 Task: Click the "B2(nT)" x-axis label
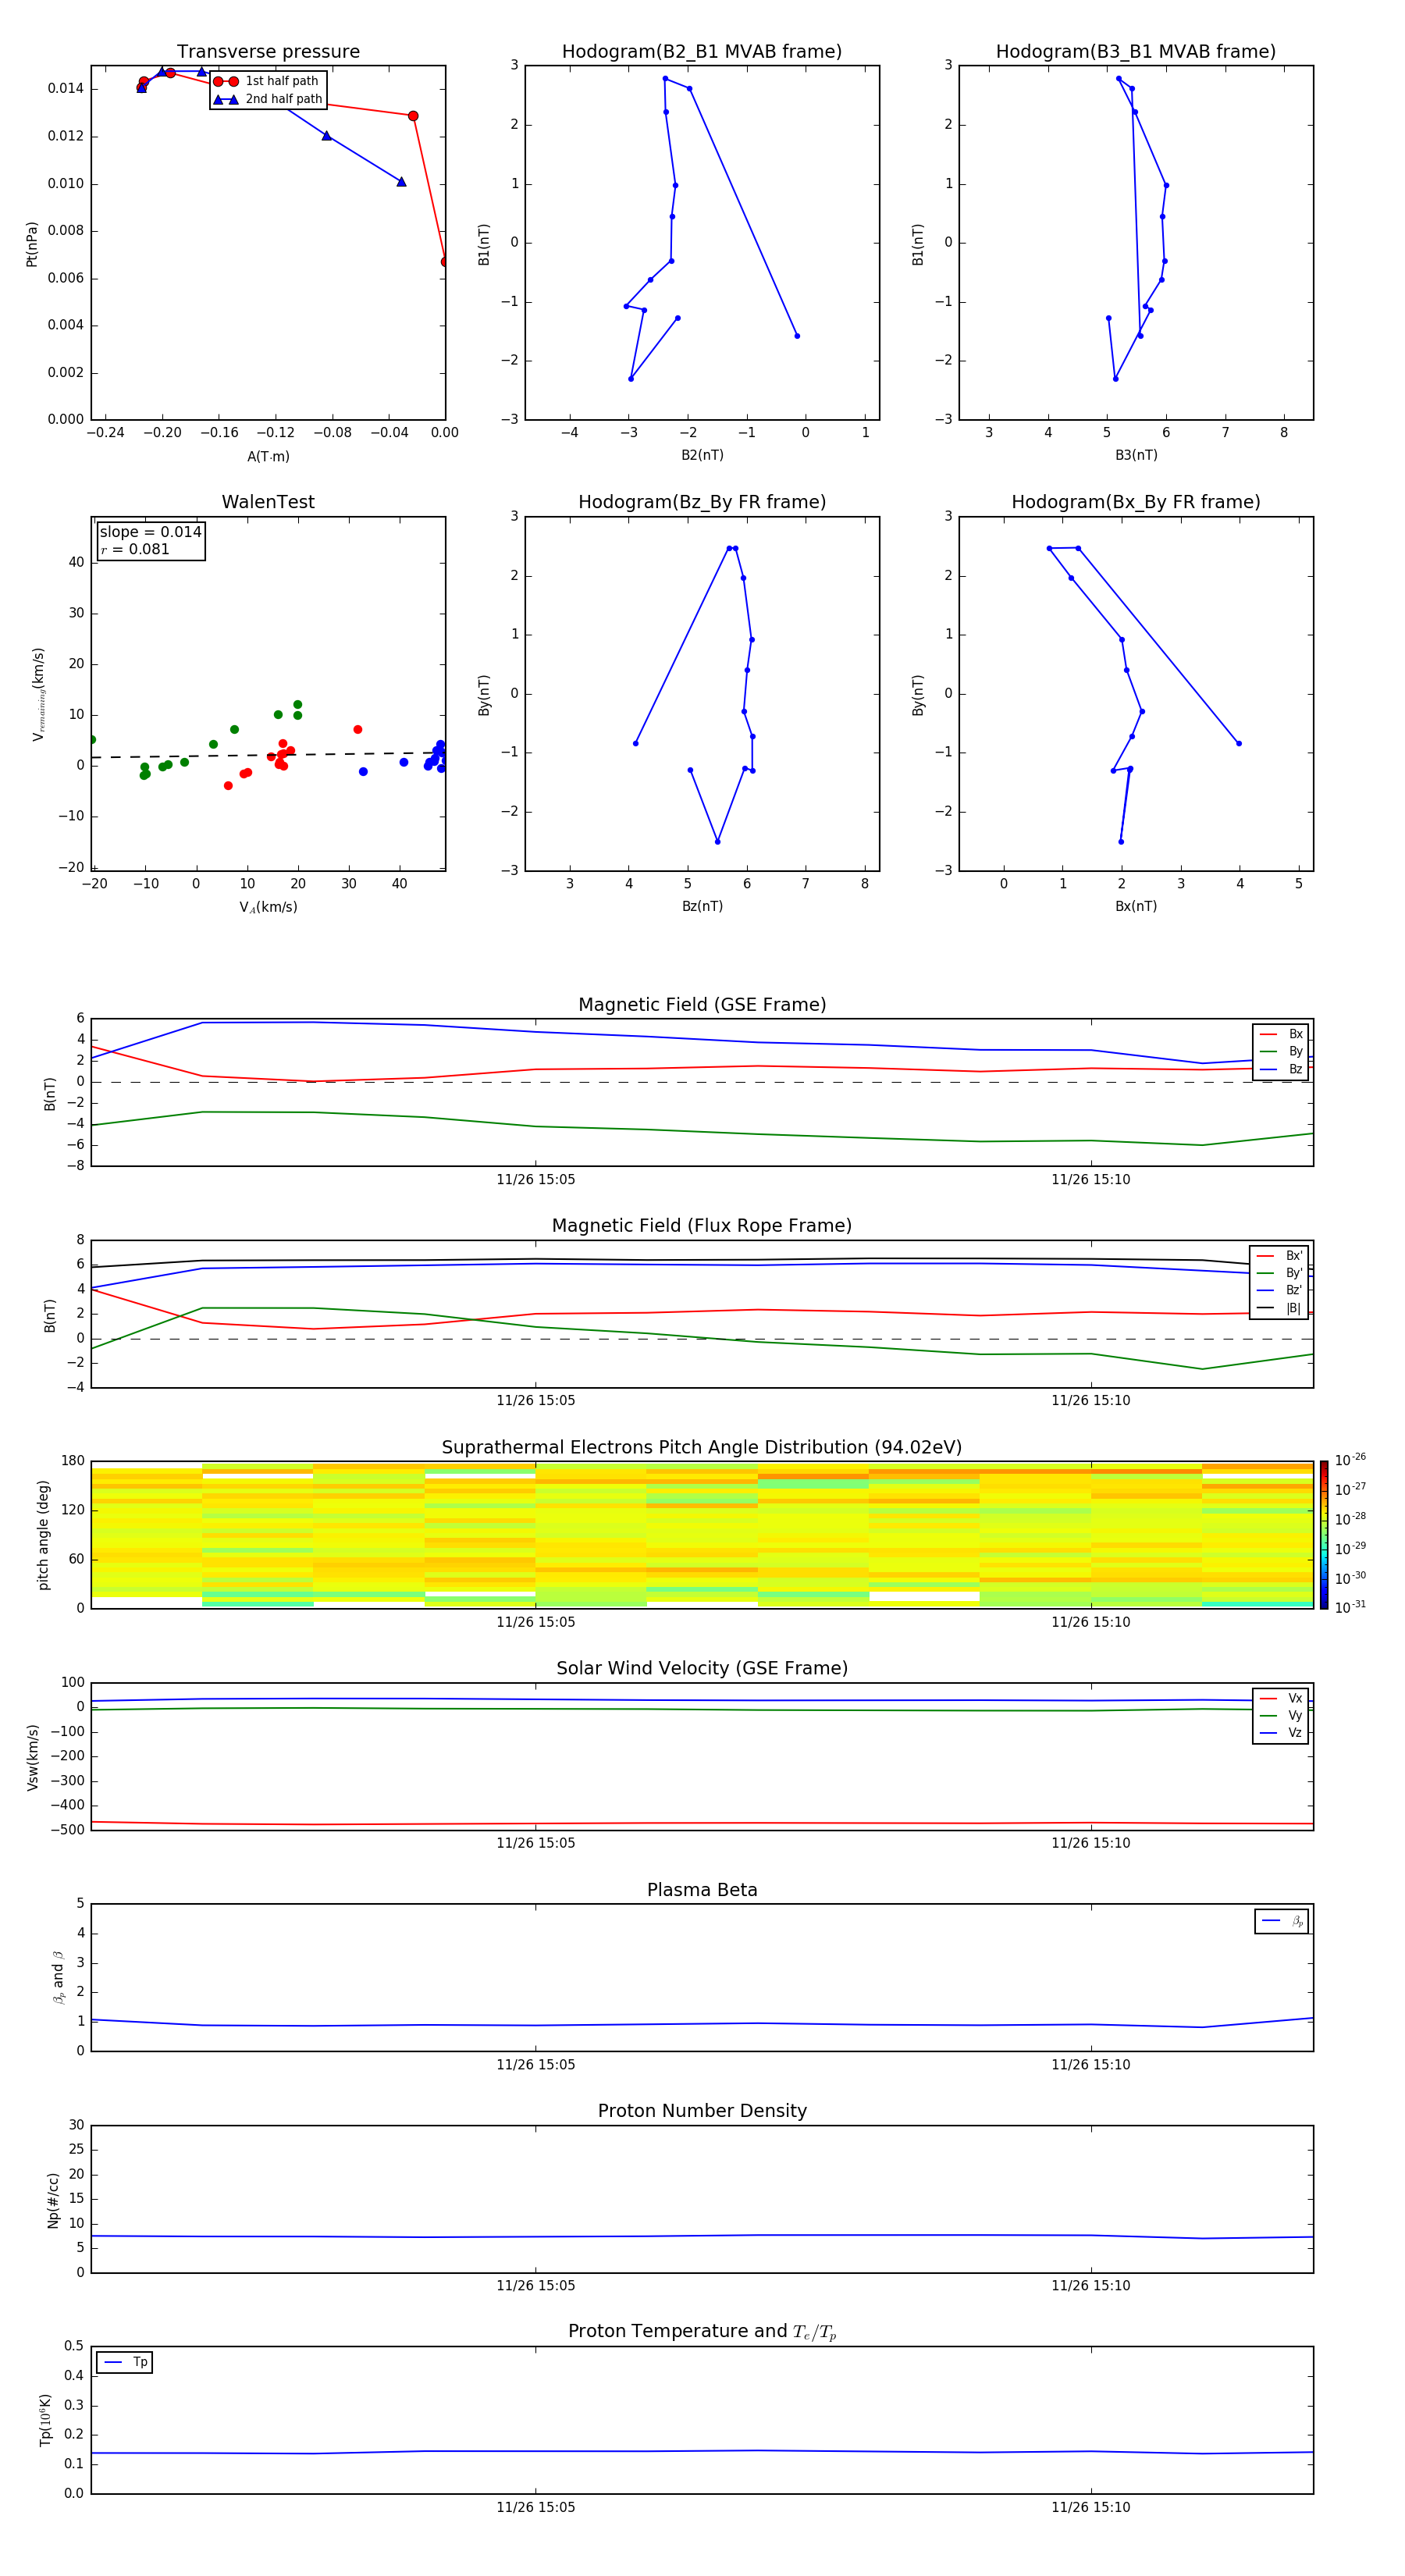tap(702, 455)
